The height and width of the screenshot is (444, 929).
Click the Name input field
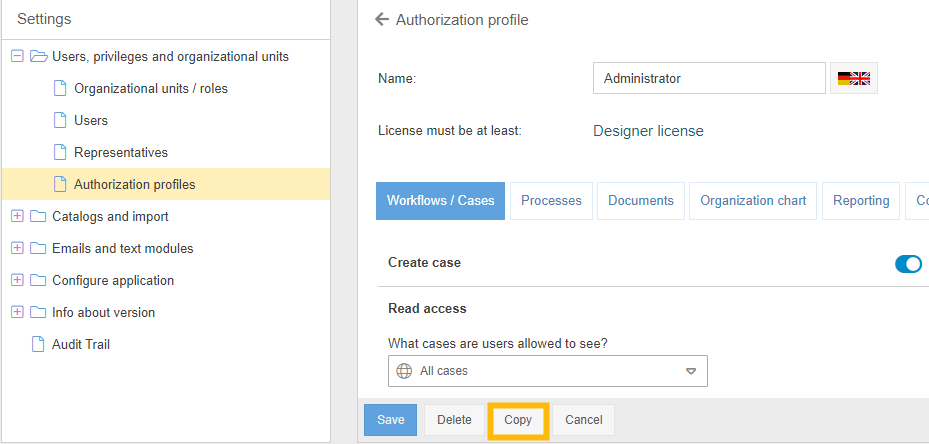tap(708, 78)
